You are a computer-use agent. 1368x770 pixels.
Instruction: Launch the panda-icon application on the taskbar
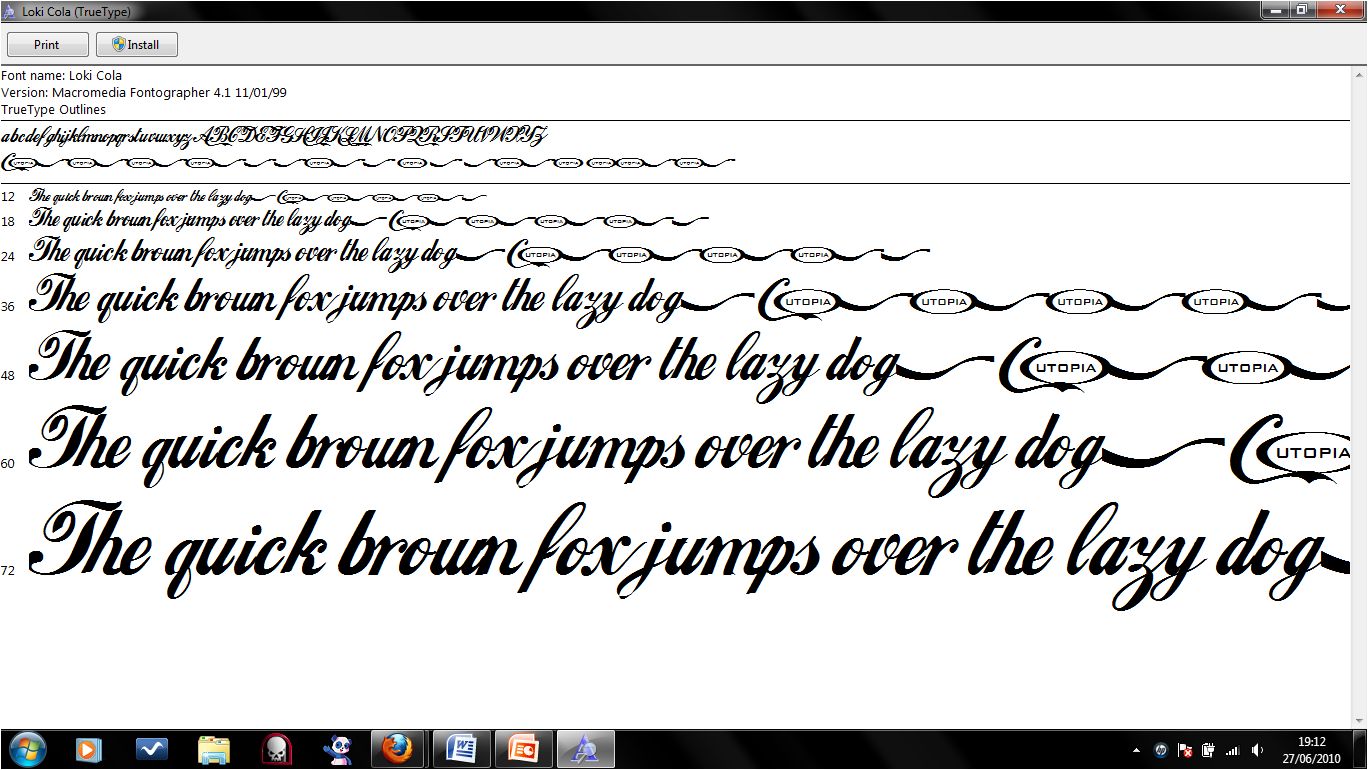coord(338,748)
